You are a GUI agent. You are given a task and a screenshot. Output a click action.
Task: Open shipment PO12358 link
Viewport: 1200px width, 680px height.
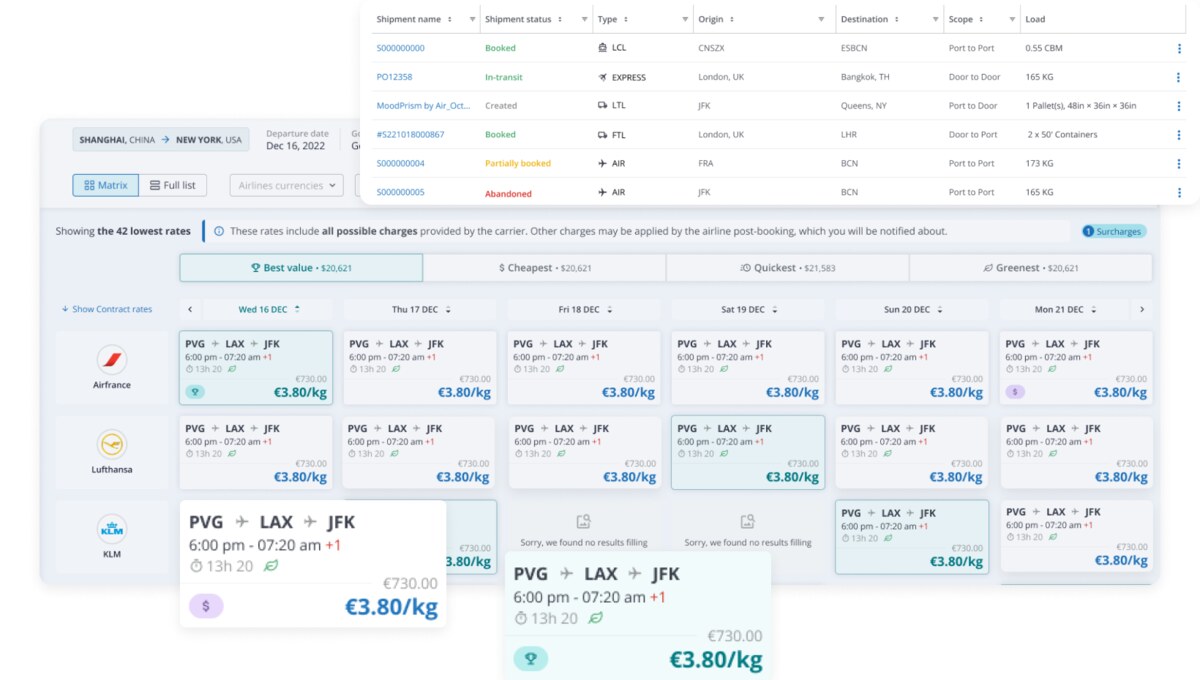(x=394, y=77)
